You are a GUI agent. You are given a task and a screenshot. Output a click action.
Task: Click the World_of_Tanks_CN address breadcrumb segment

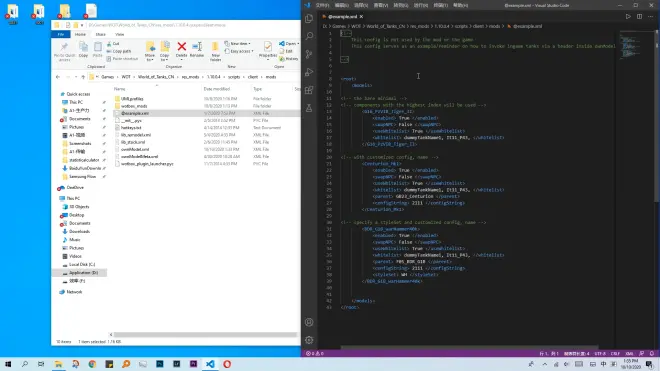pyautogui.click(x=156, y=77)
